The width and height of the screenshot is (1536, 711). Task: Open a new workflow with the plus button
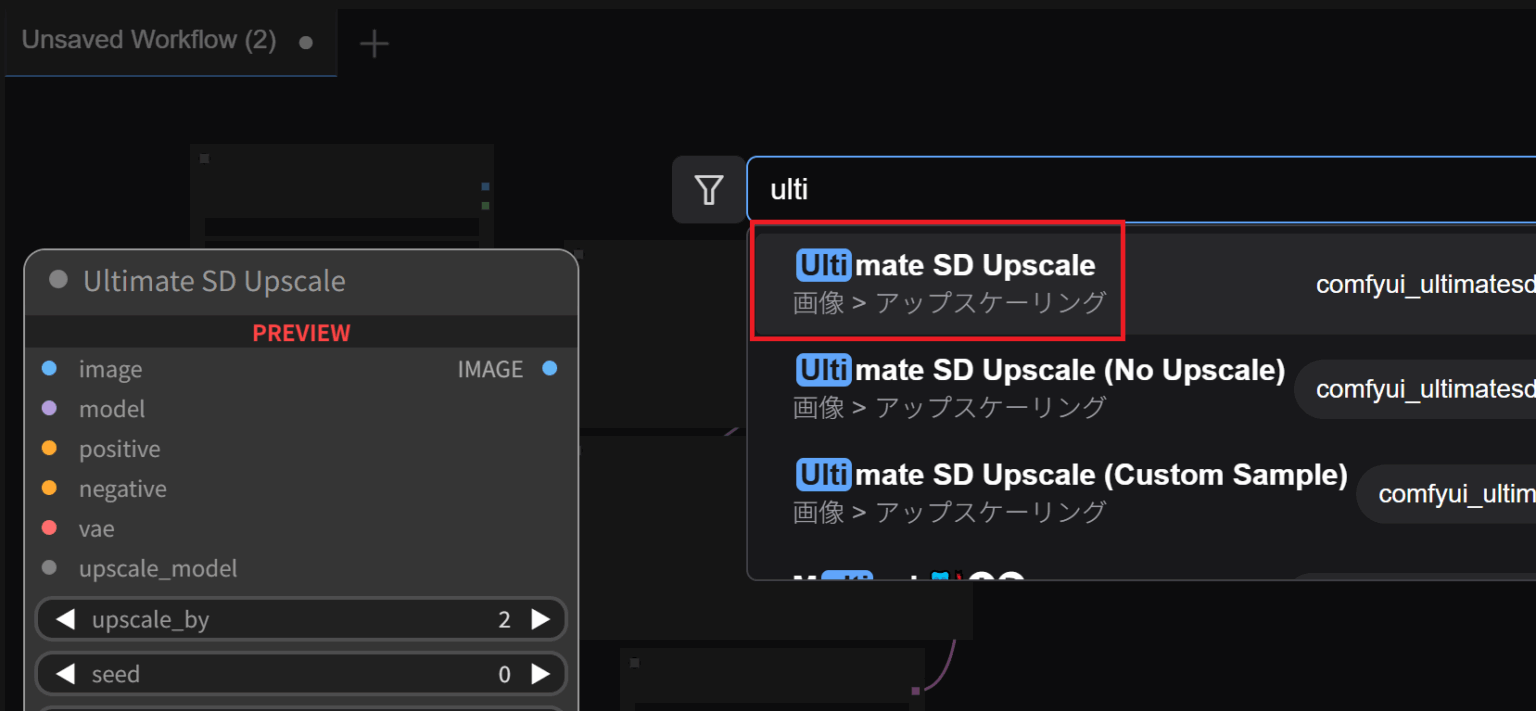(374, 43)
